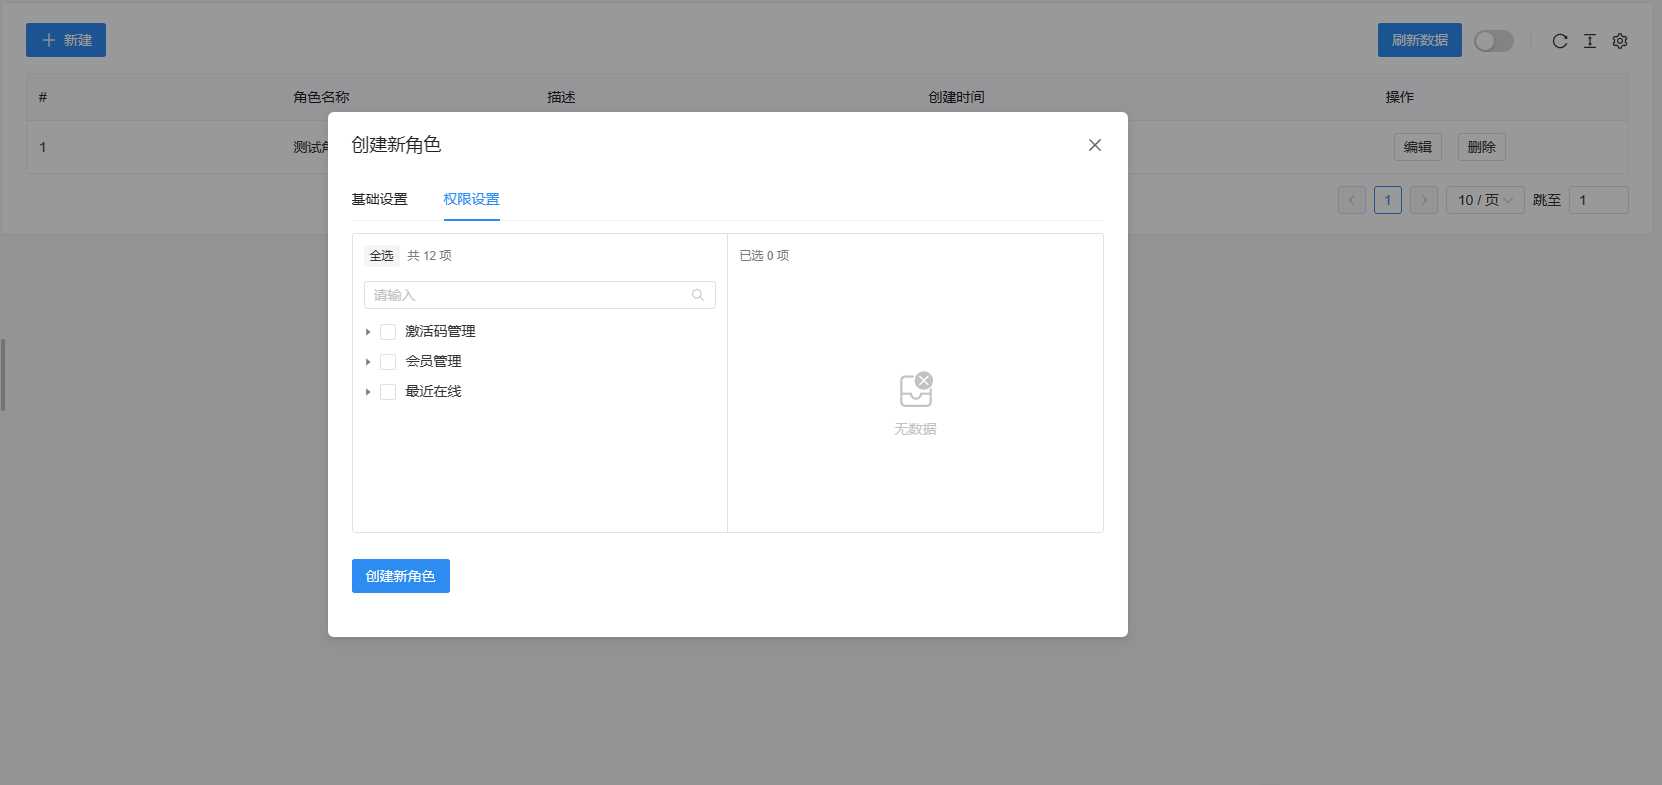The height and width of the screenshot is (785, 1662).
Task: Click the refresh table icon
Action: (x=1559, y=41)
